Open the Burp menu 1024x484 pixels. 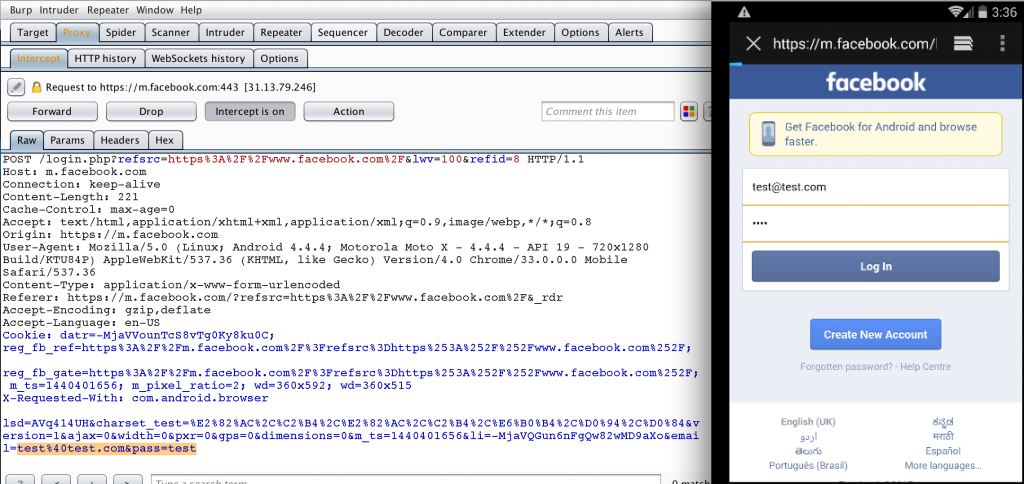point(21,10)
